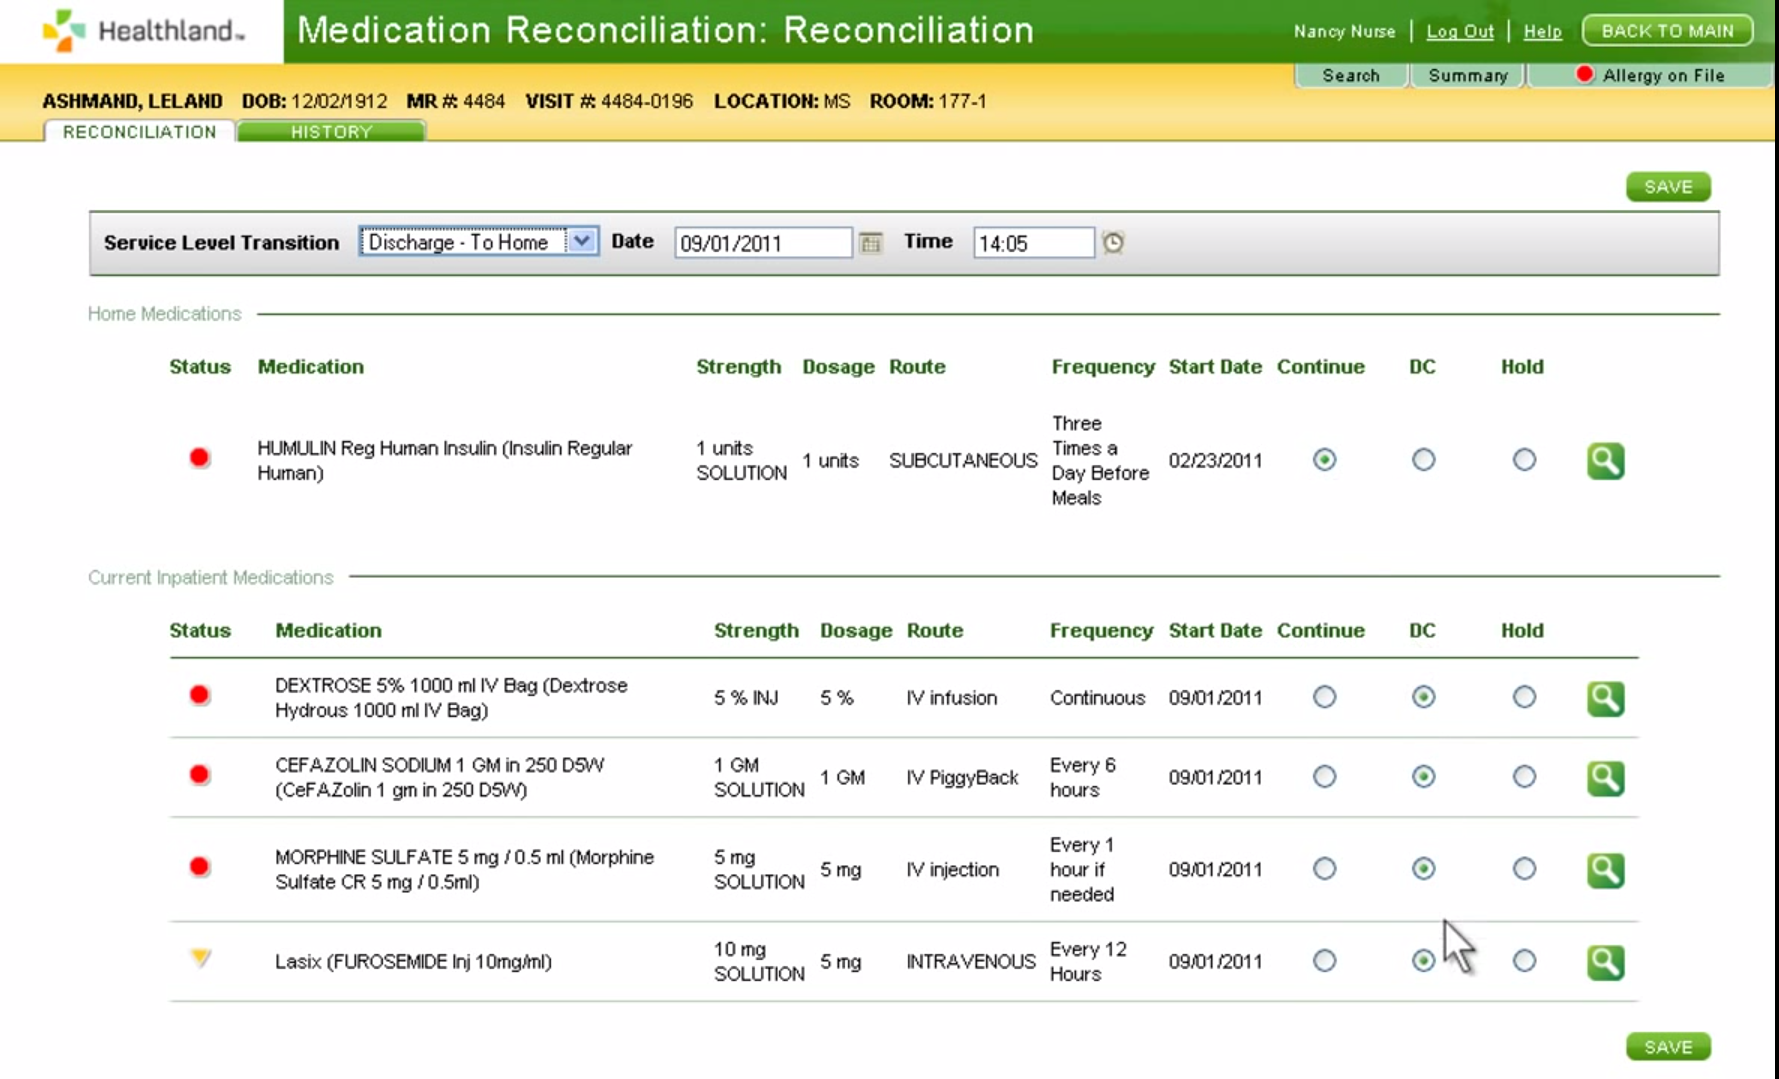
Task: Select DC for Lasix
Action: pyautogui.click(x=1423, y=961)
